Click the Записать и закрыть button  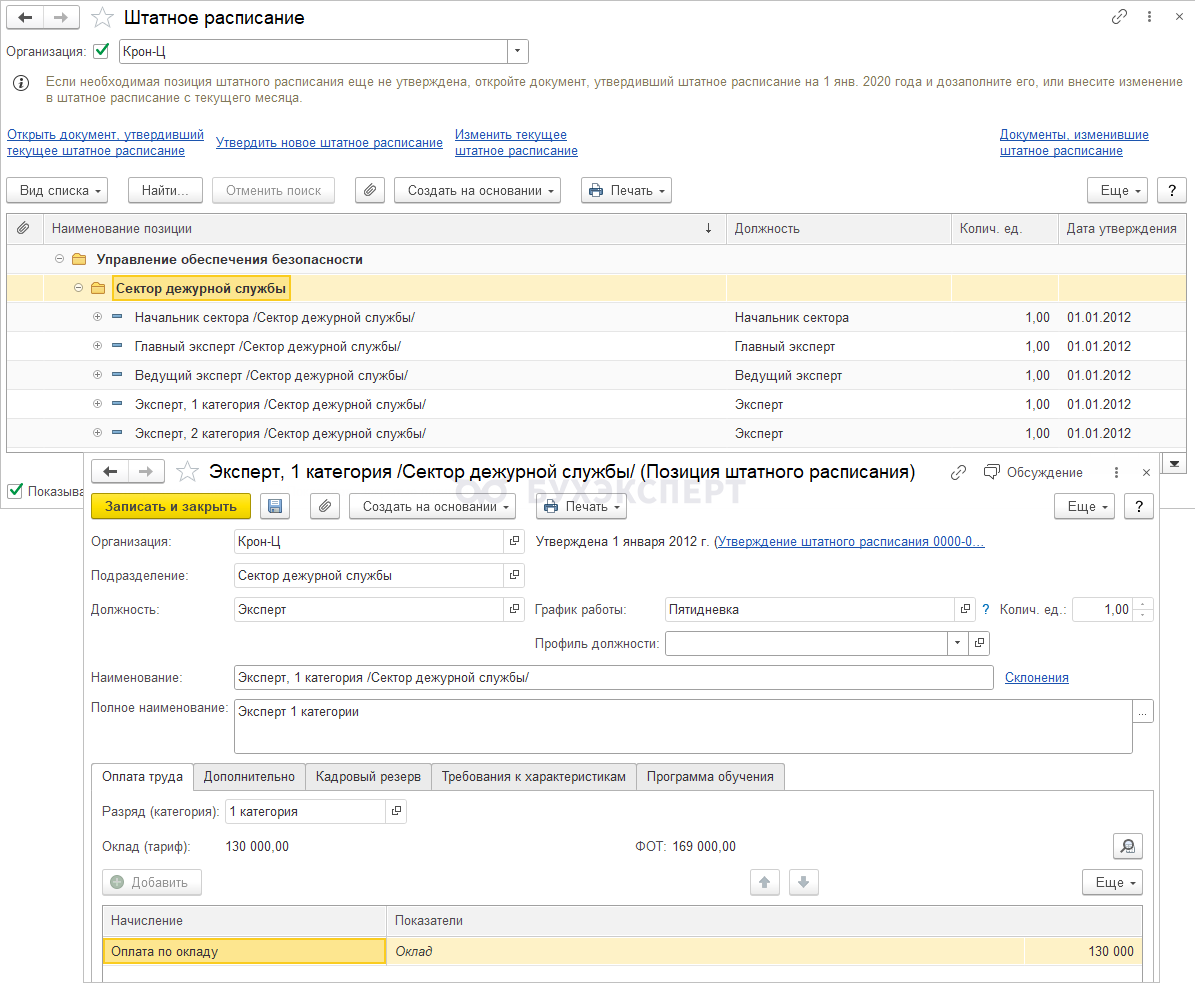pyautogui.click(x=171, y=507)
